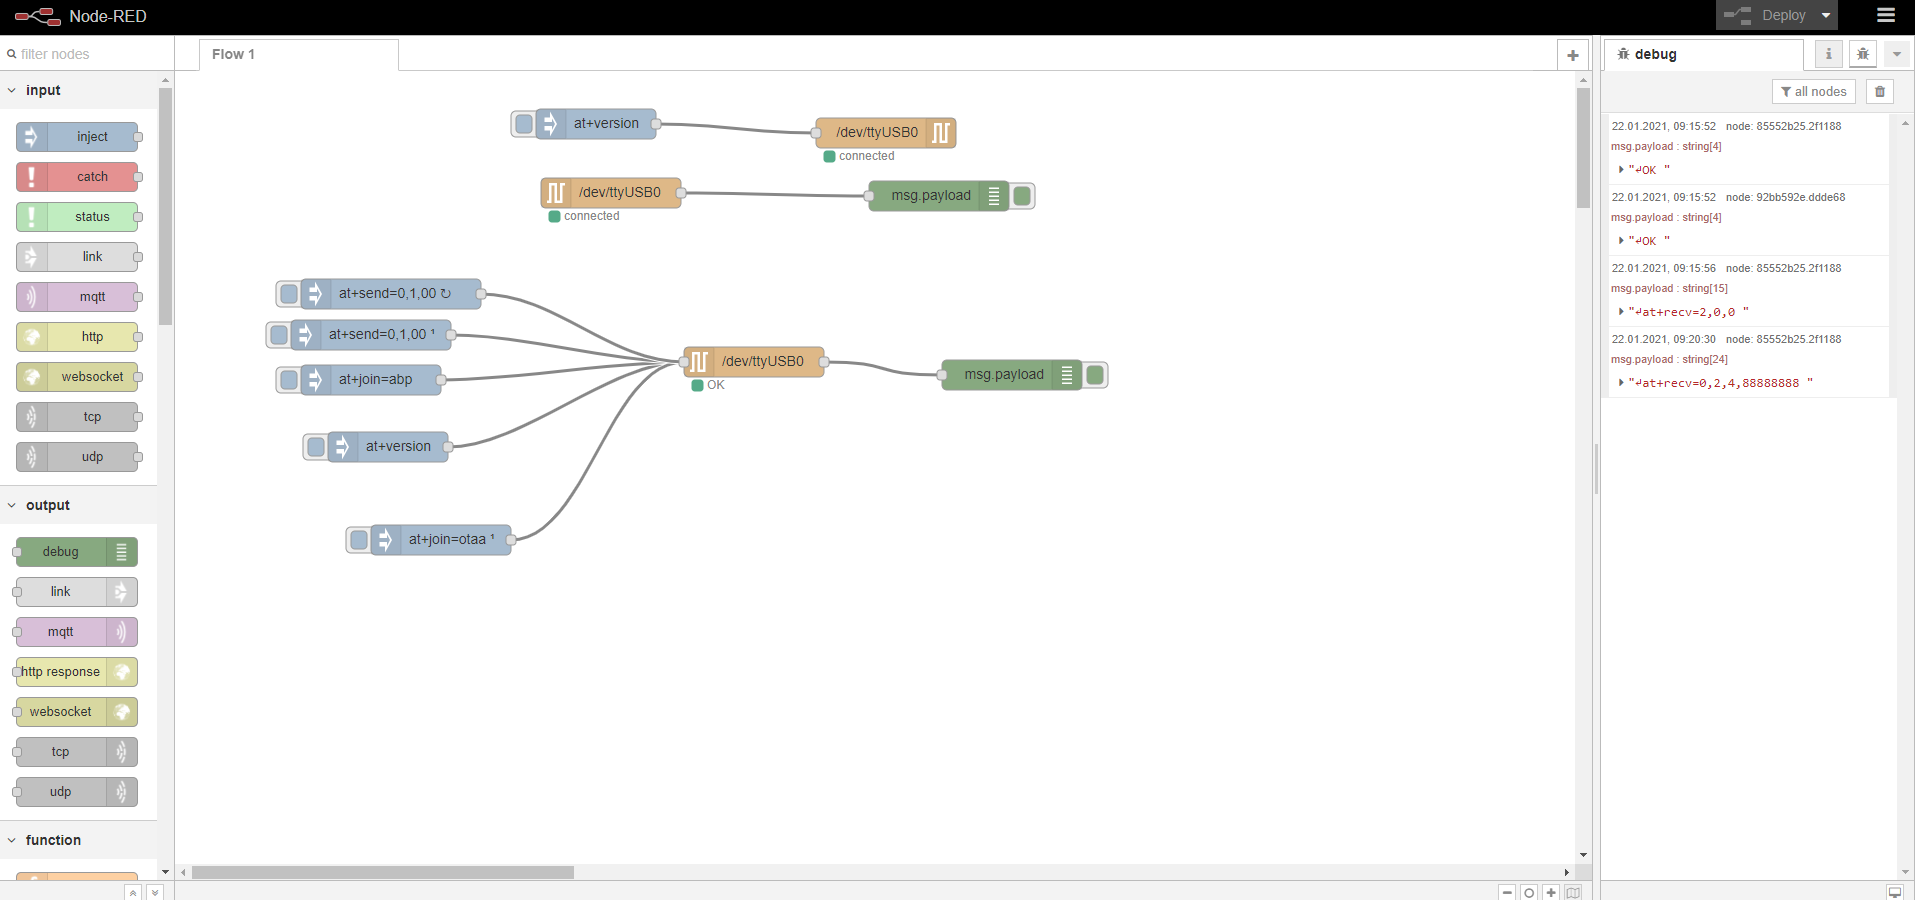1915x900 pixels.
Task: Clear debug log with trash icon
Action: 1880,91
